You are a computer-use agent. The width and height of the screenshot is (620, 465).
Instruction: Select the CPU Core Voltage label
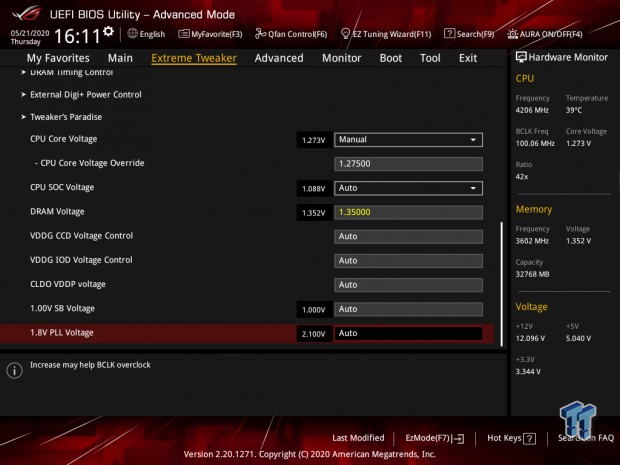(64, 139)
